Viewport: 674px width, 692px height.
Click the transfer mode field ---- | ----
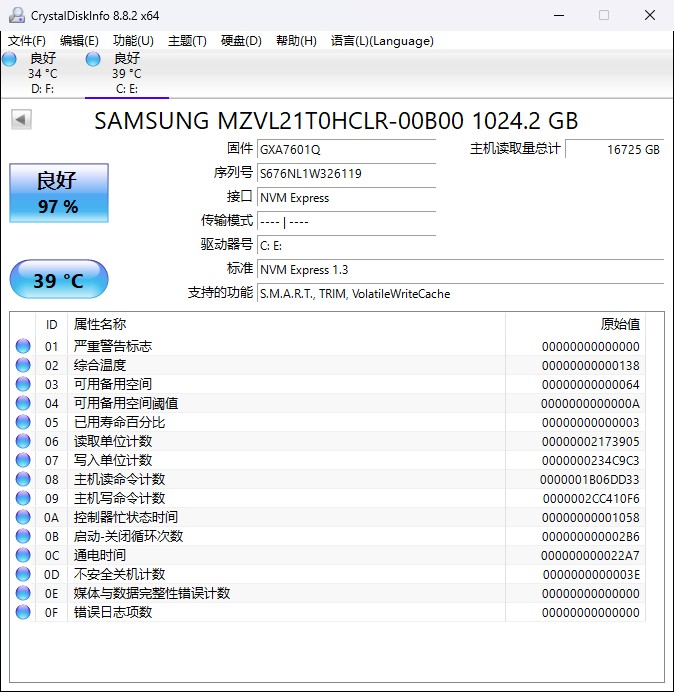point(346,222)
